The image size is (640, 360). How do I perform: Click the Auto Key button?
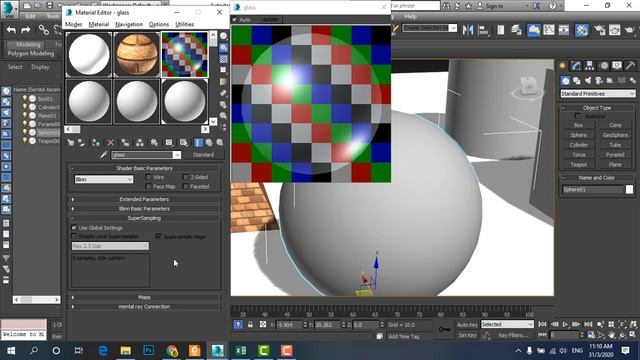pos(467,324)
